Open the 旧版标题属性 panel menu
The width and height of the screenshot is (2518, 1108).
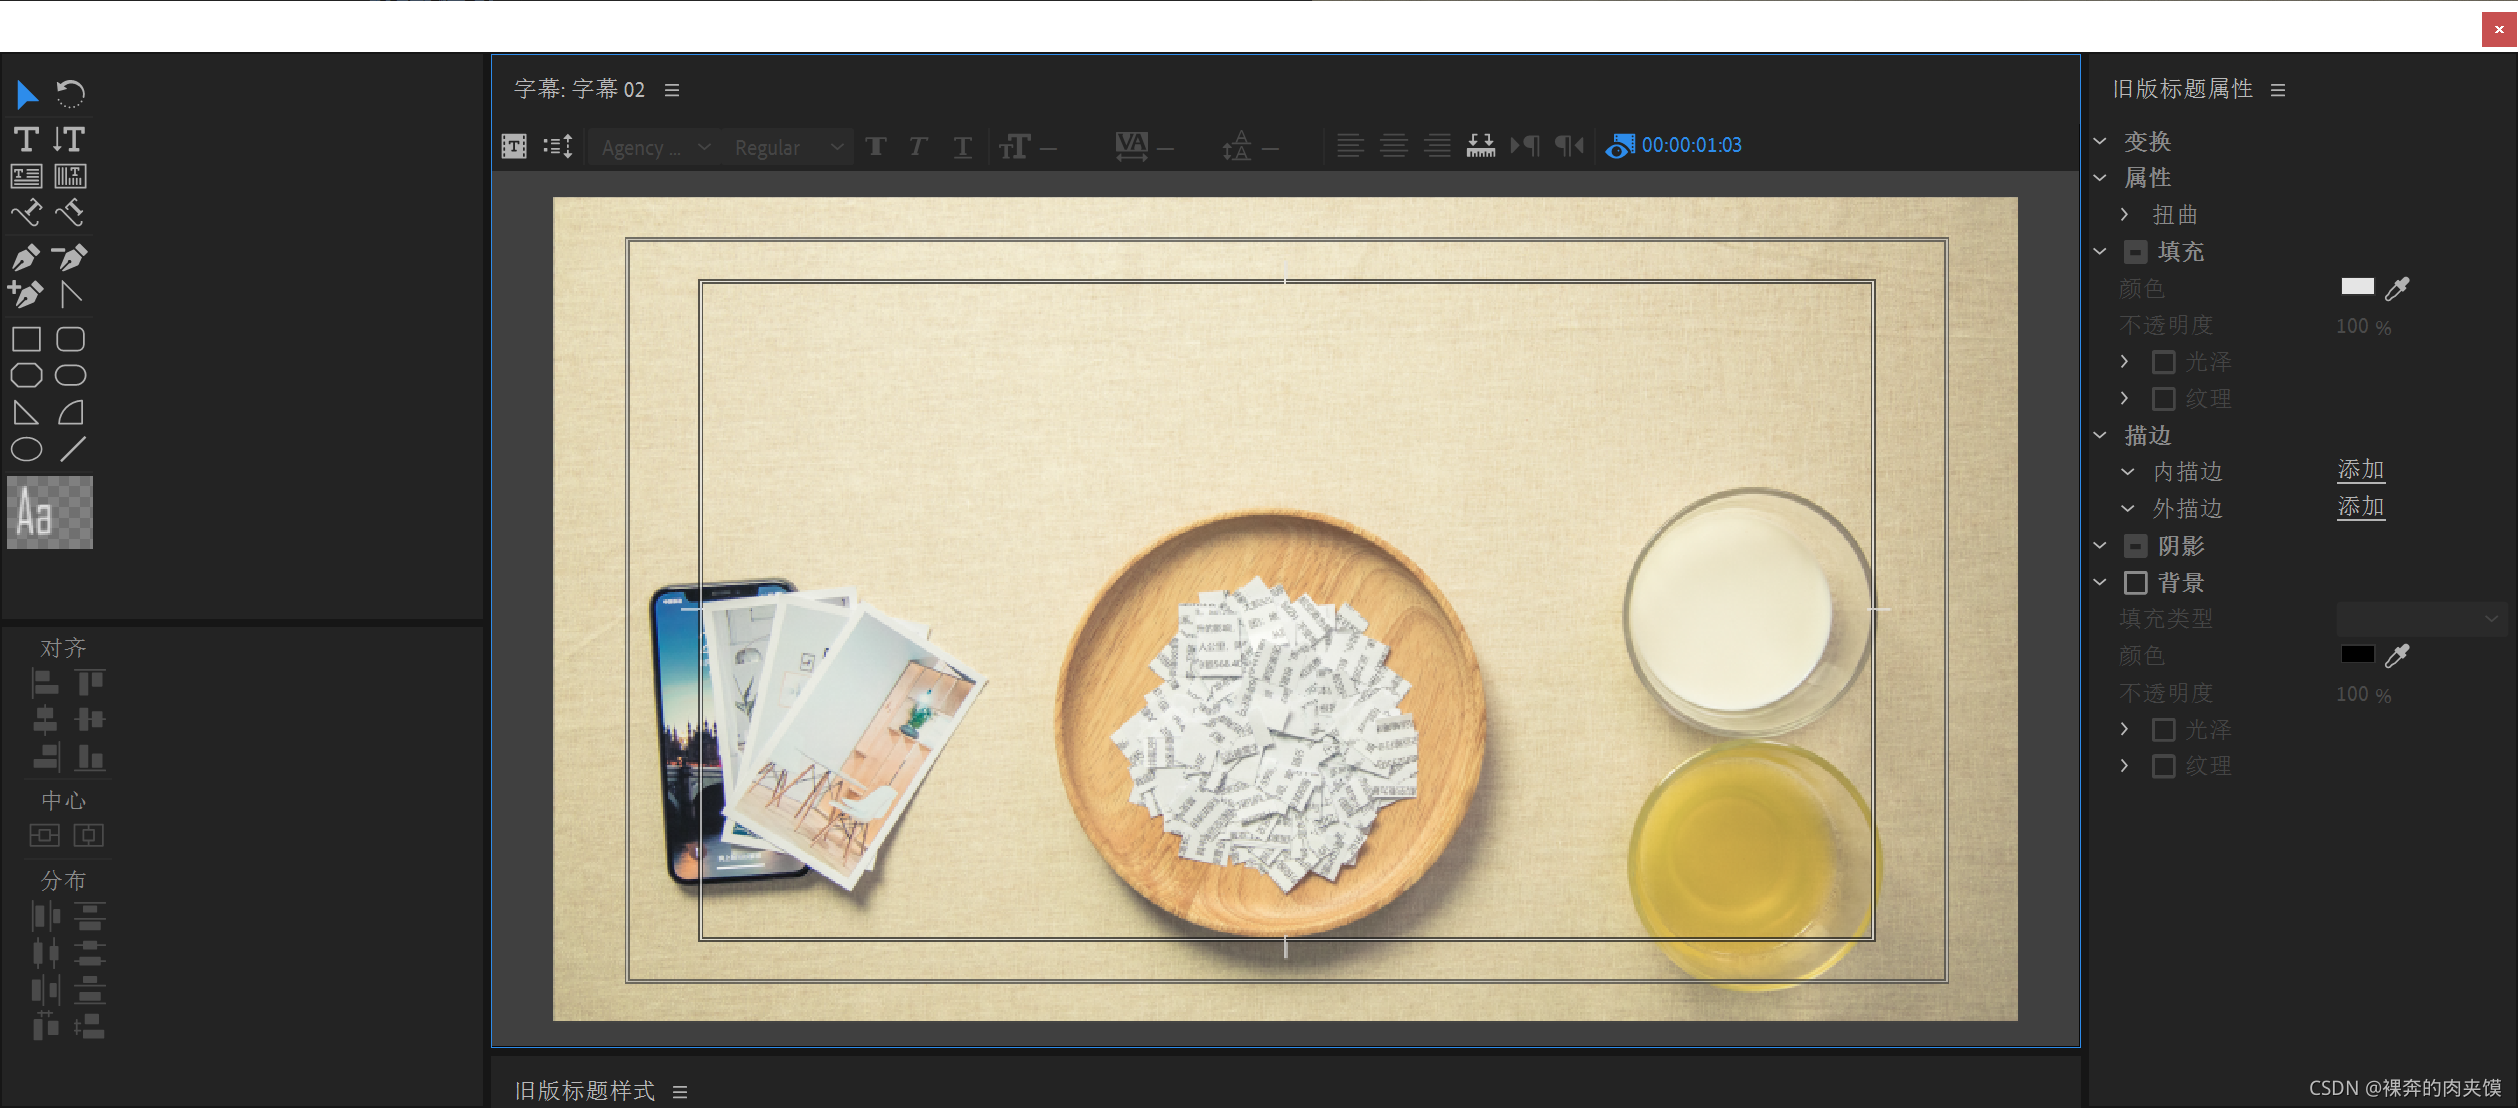2278,90
